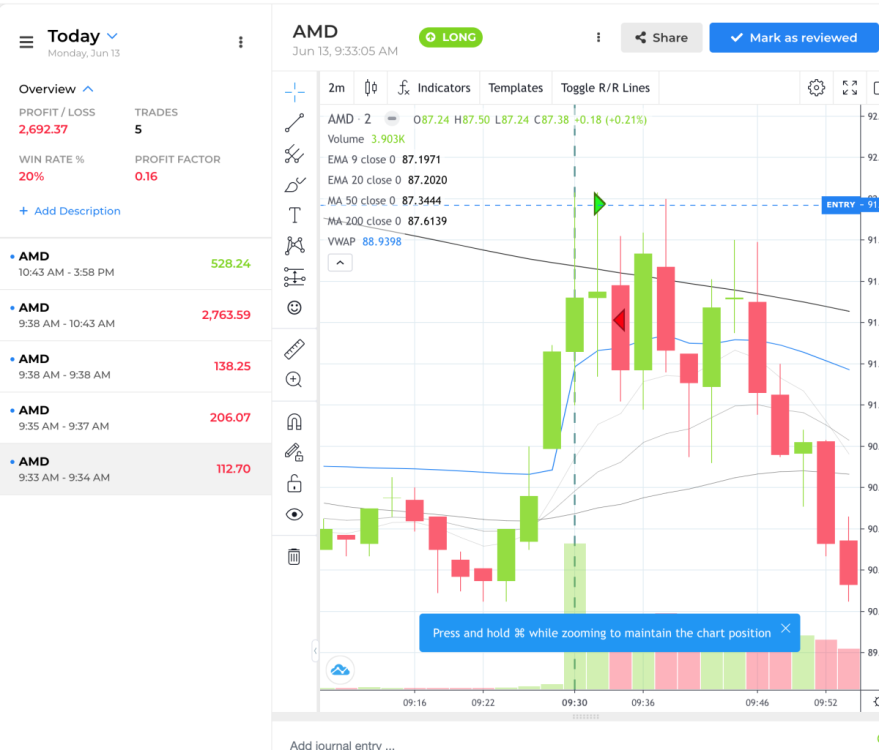The height and width of the screenshot is (750, 879).
Task: Open chart settings gear
Action: 816,88
